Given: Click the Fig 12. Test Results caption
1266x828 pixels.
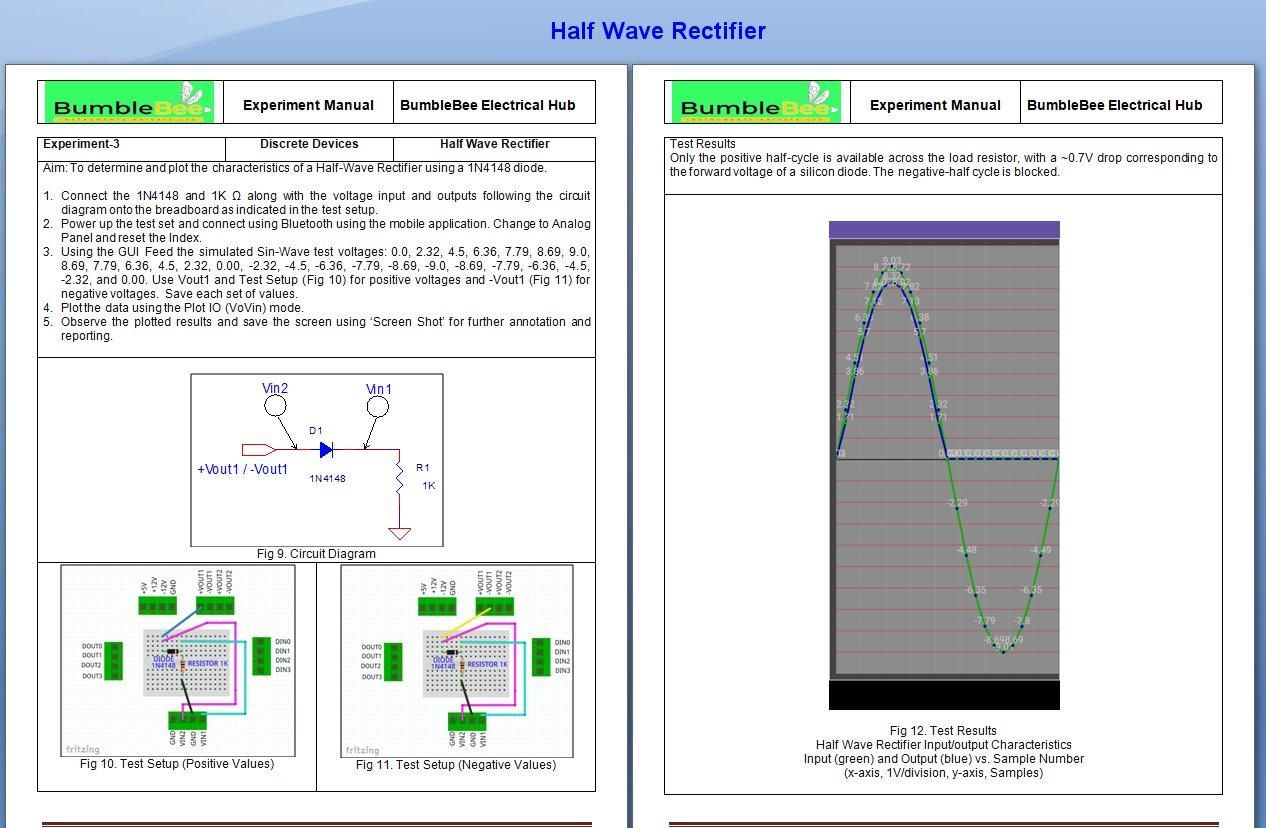Looking at the screenshot, I should click(x=943, y=731).
